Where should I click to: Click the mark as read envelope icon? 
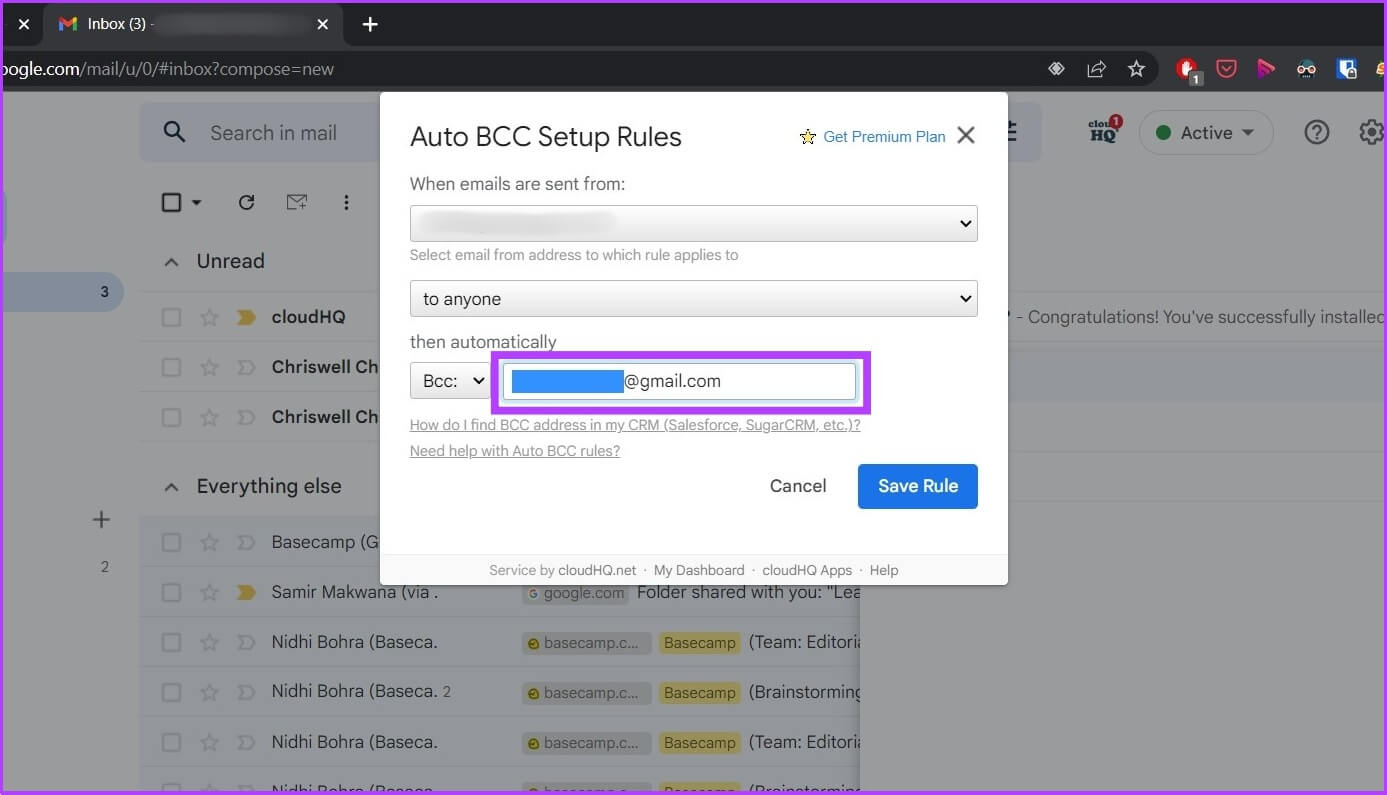click(297, 202)
